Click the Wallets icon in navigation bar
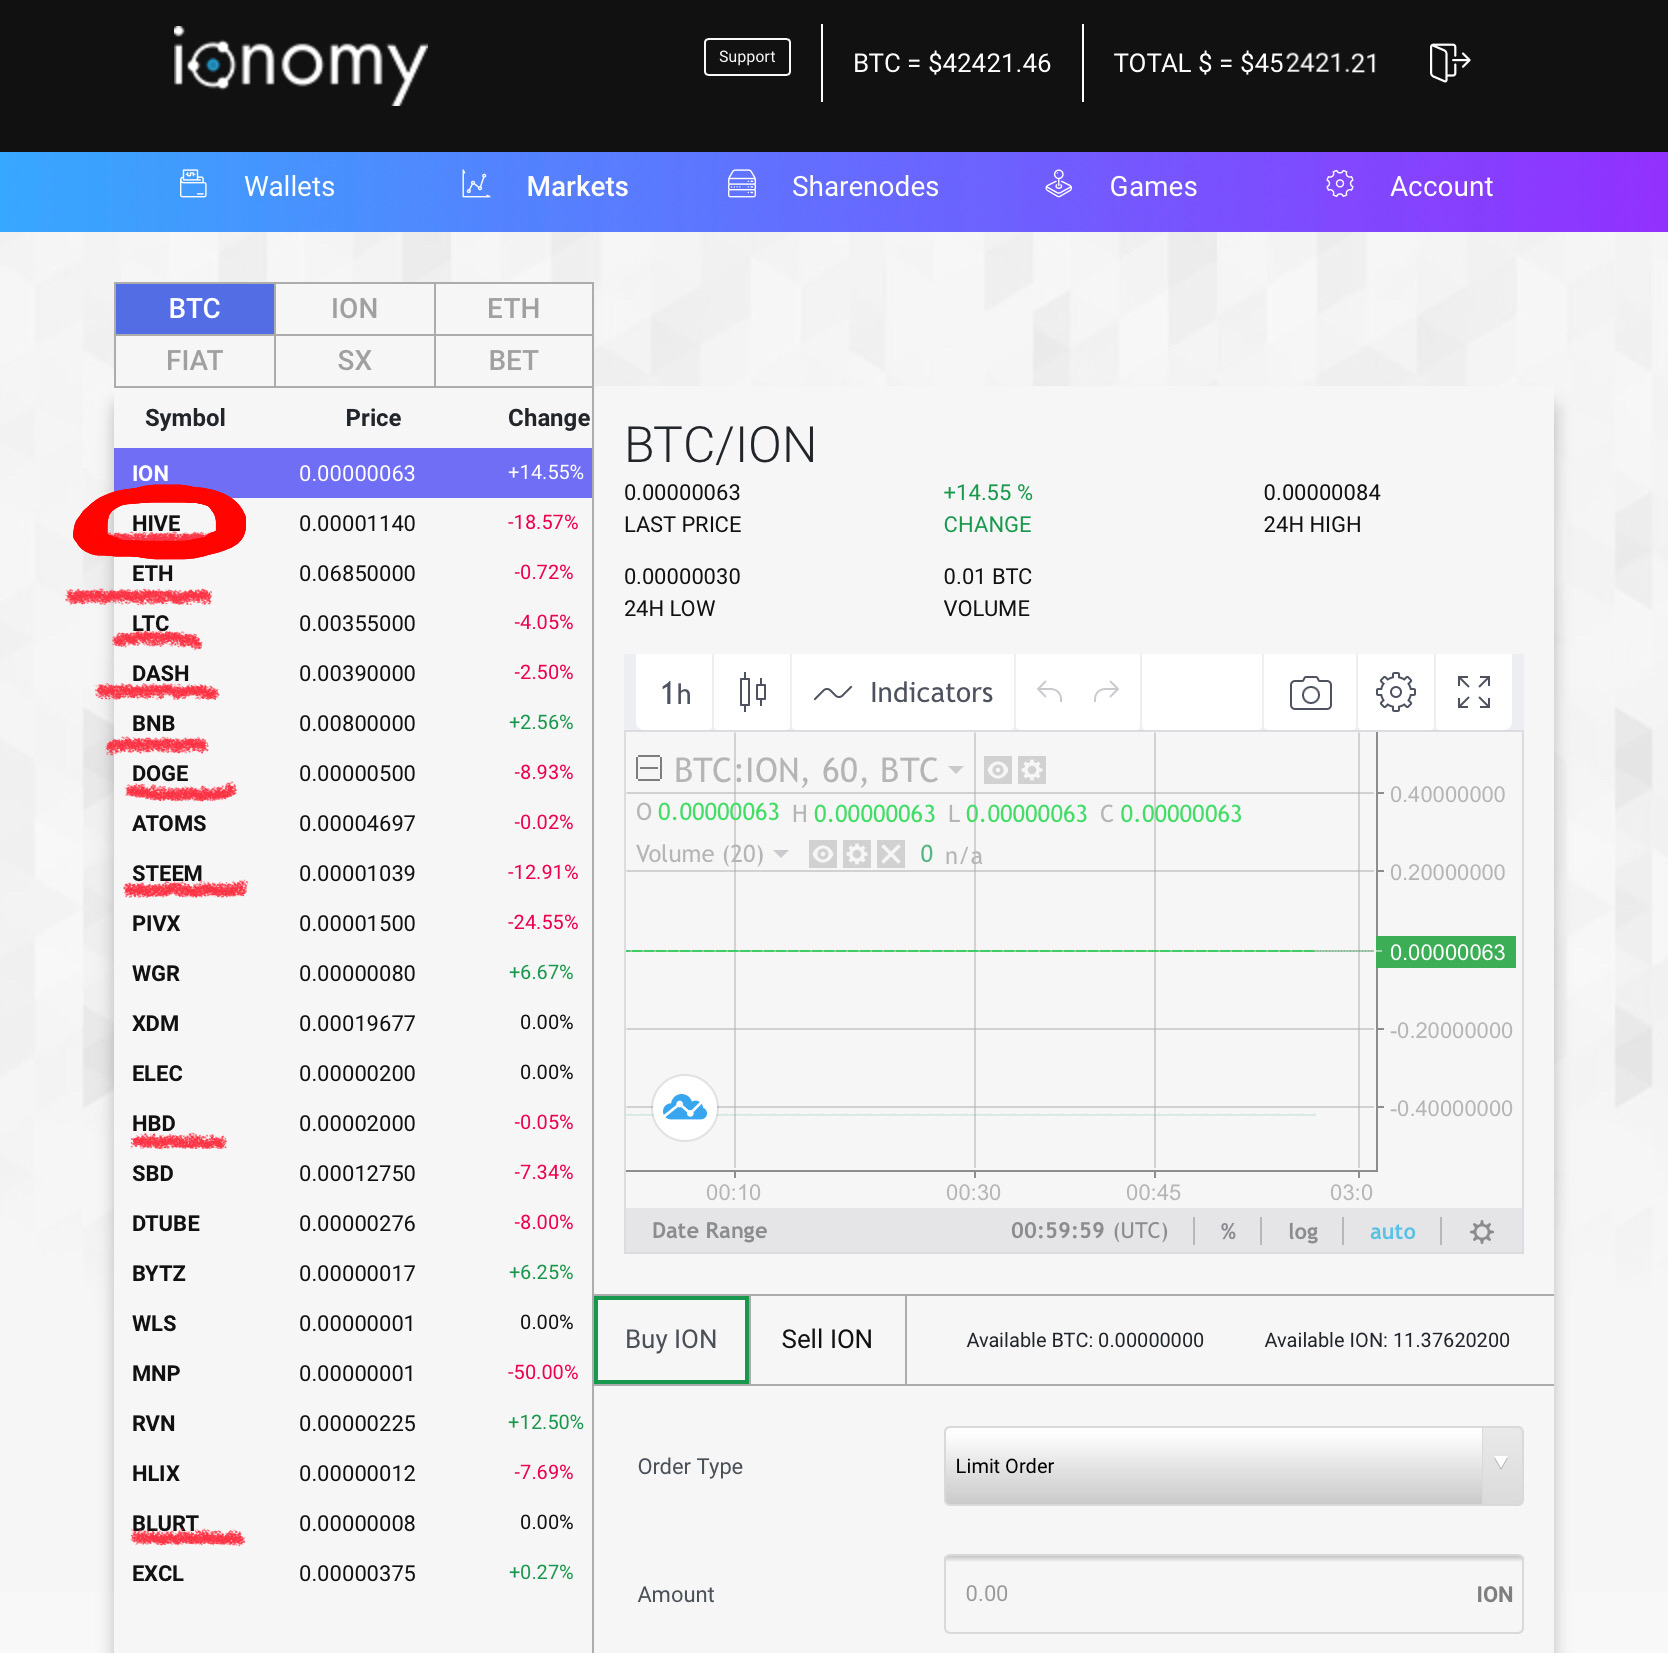1668x1653 pixels. [x=193, y=184]
